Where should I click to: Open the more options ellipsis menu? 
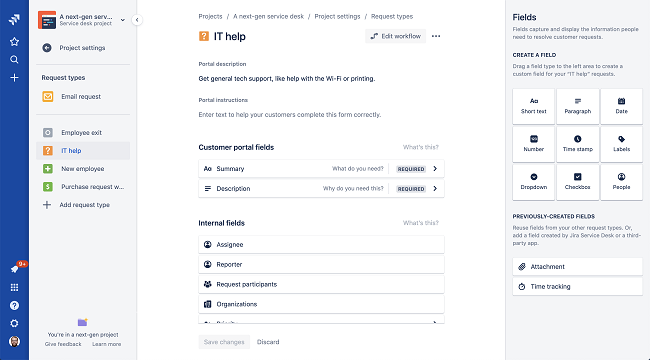coord(436,36)
